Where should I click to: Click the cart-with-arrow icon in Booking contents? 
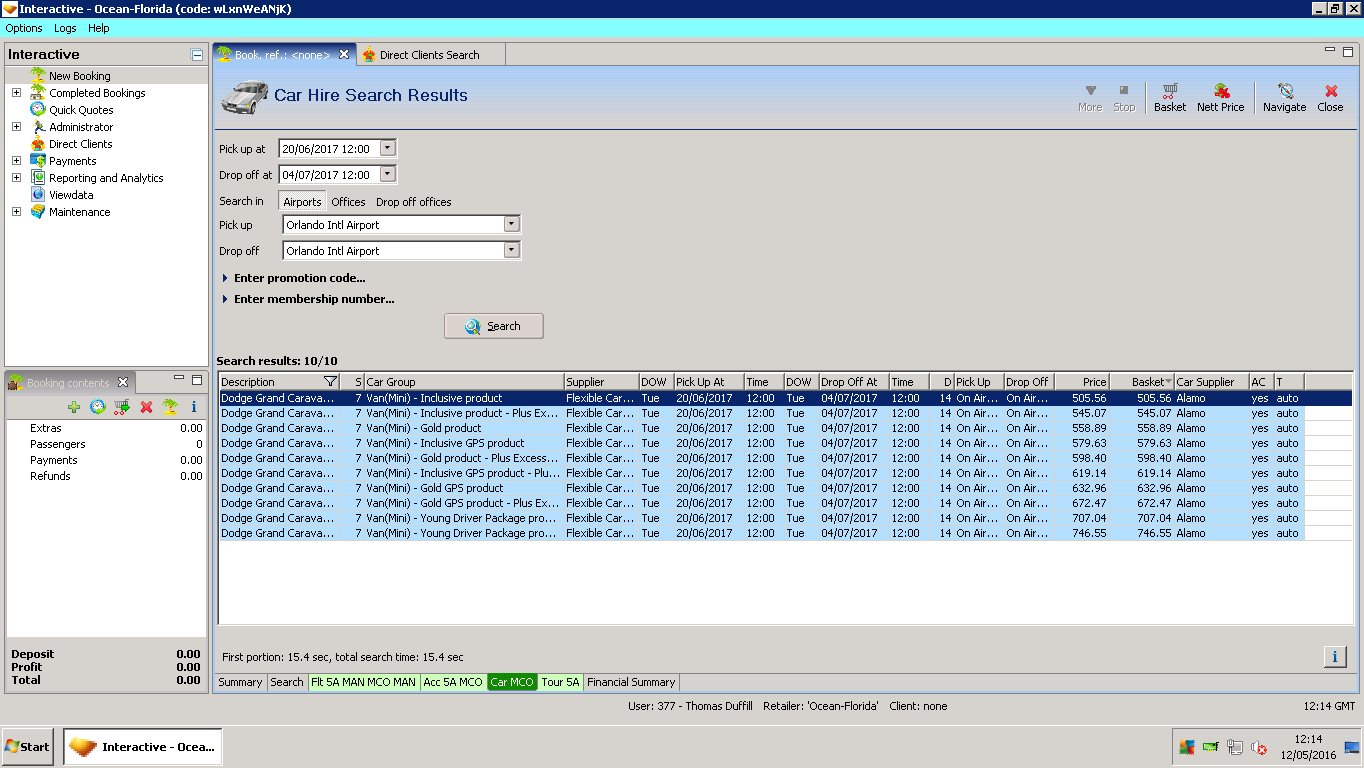point(122,407)
